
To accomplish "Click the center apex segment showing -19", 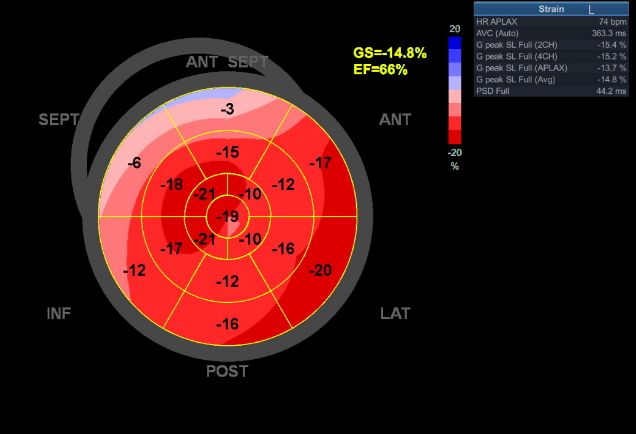I will [x=229, y=217].
